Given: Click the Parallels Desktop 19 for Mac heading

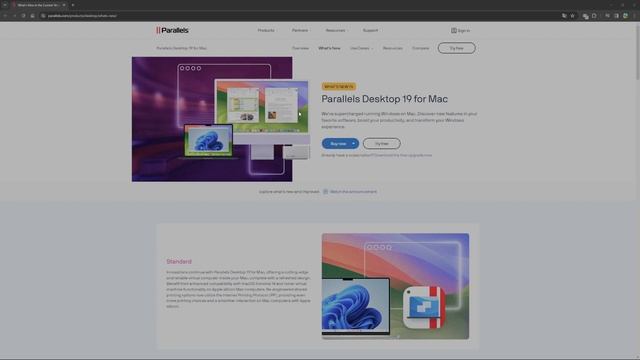Looking at the screenshot, I should pos(384,99).
